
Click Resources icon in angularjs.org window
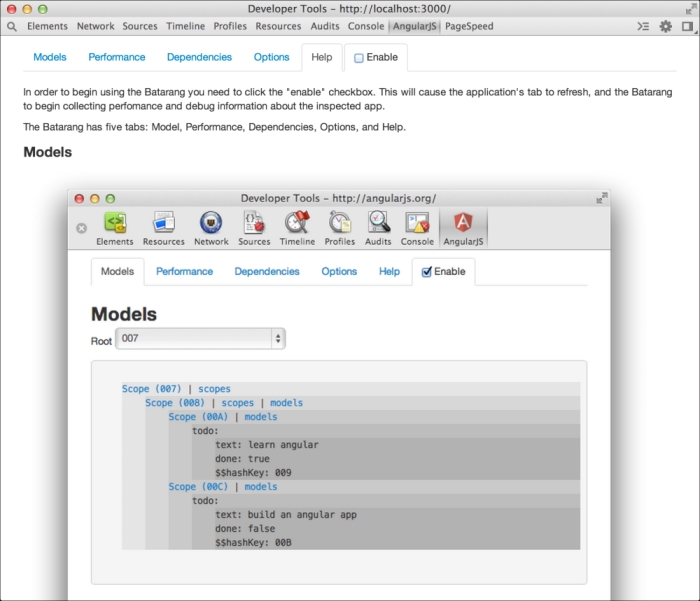point(163,222)
